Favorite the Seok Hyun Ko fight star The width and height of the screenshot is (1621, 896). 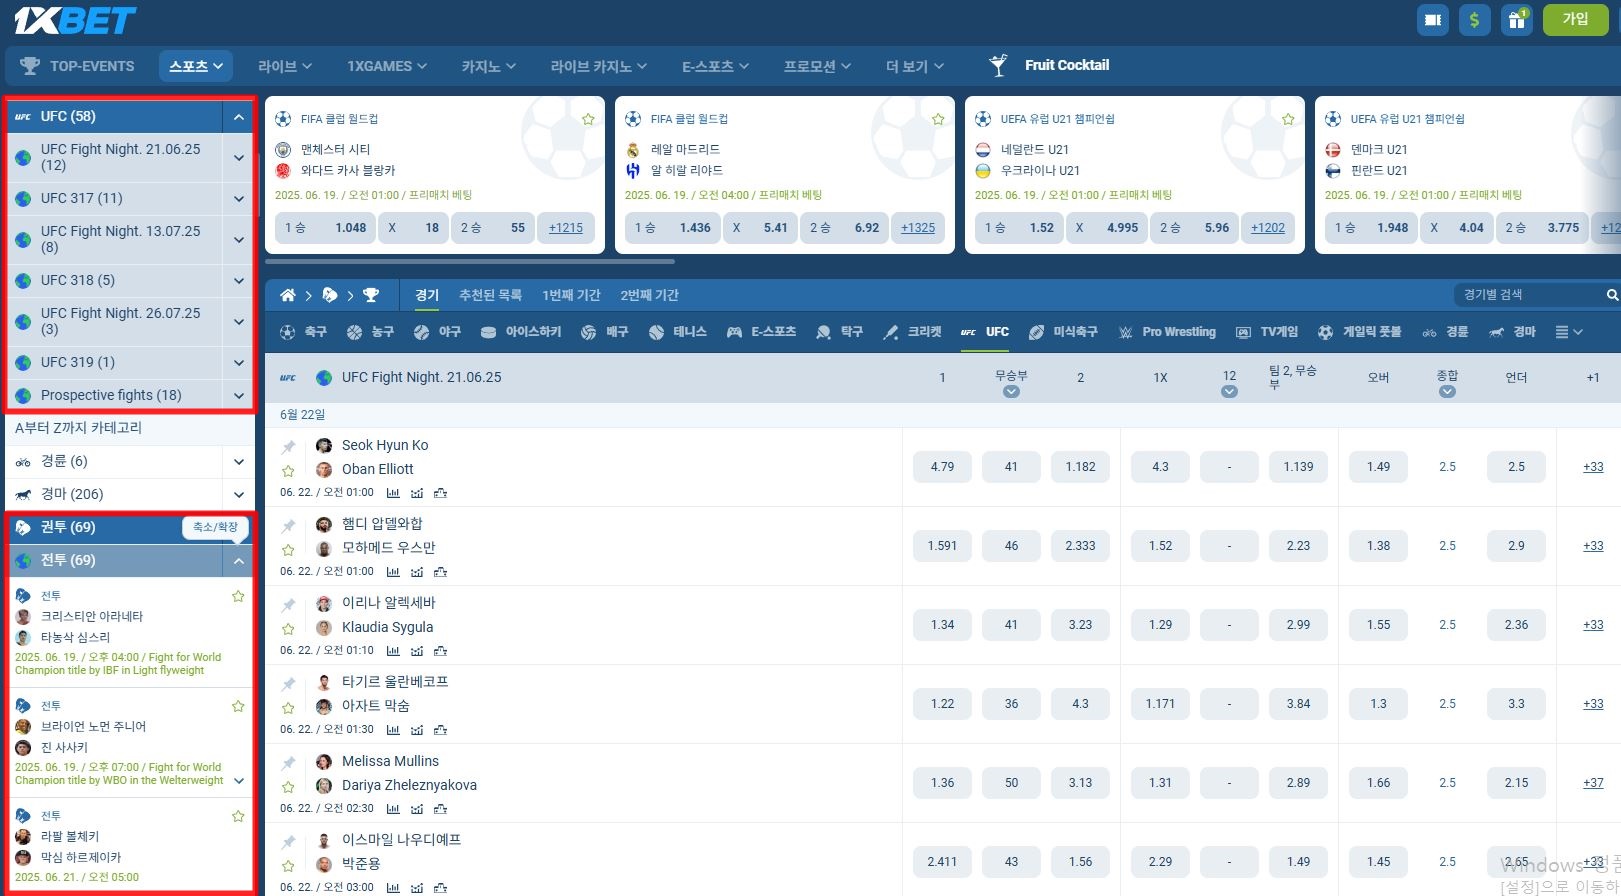288,471
